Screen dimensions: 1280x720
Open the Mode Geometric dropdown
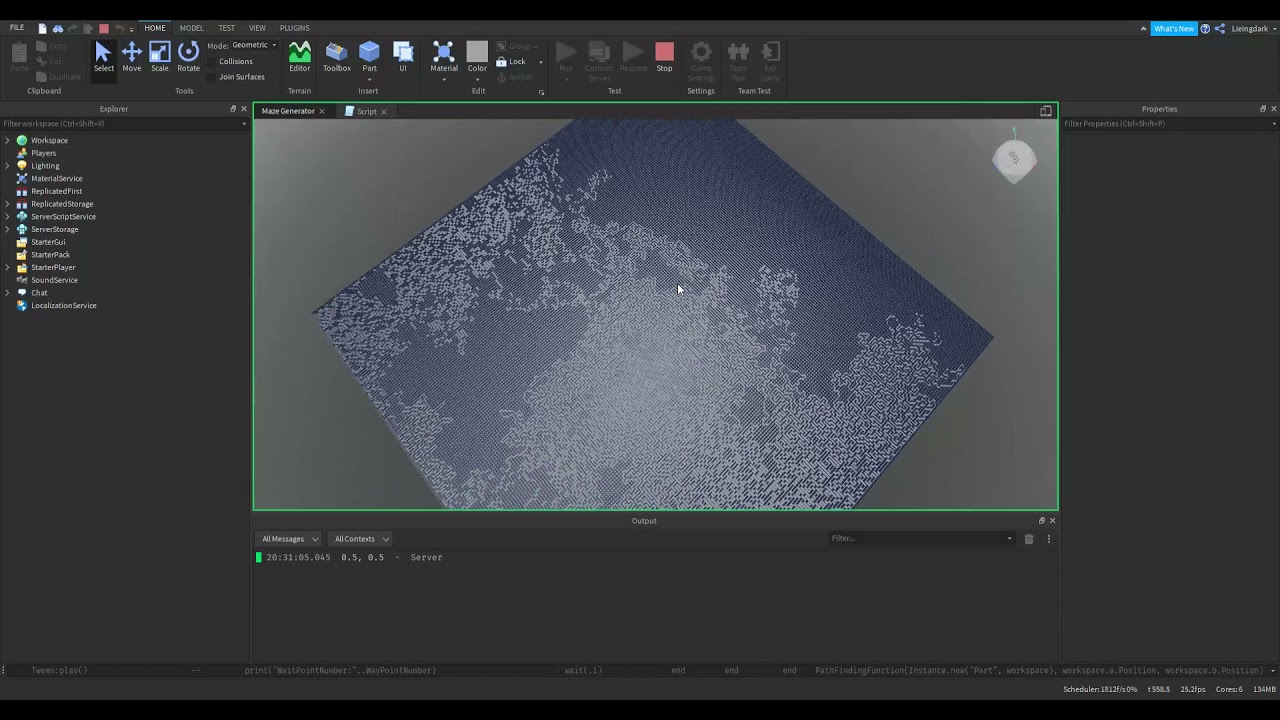point(254,45)
